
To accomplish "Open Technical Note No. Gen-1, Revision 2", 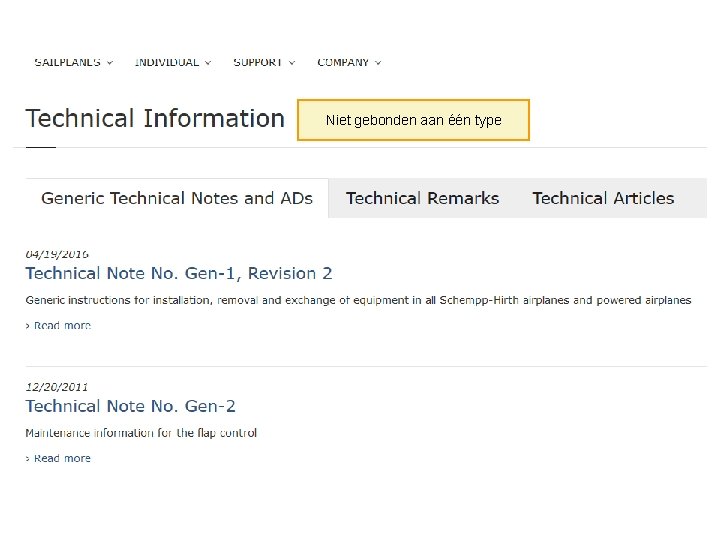I will (x=178, y=273).
